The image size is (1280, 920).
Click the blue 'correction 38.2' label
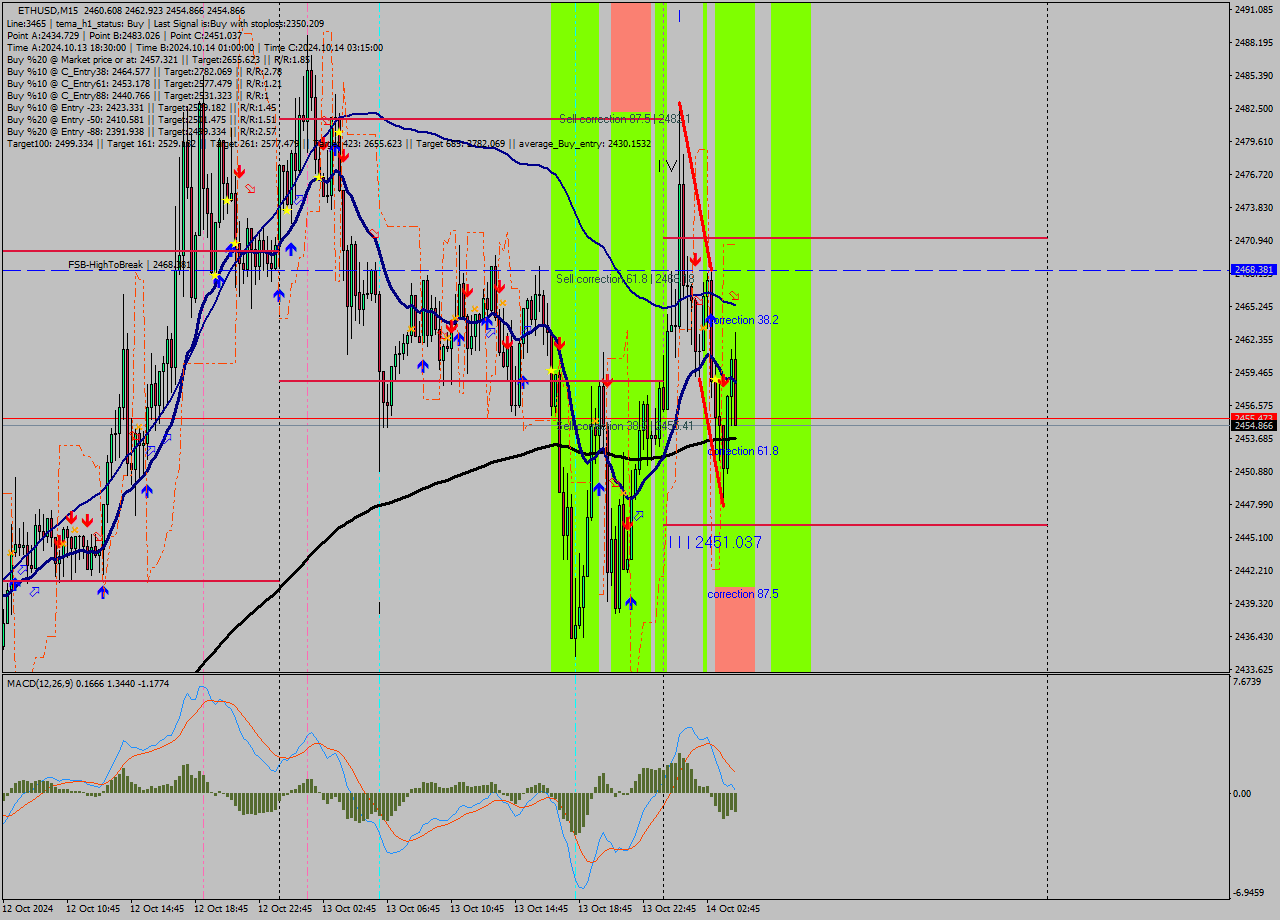tap(743, 320)
